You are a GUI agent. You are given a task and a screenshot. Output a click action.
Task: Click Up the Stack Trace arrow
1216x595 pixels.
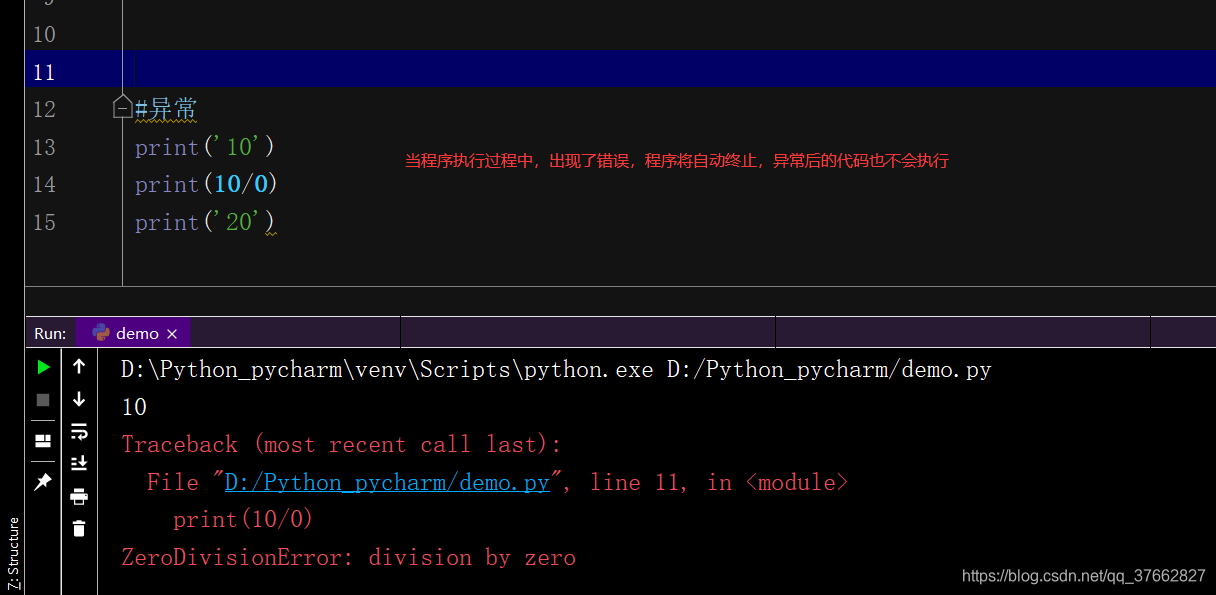tap(78, 367)
